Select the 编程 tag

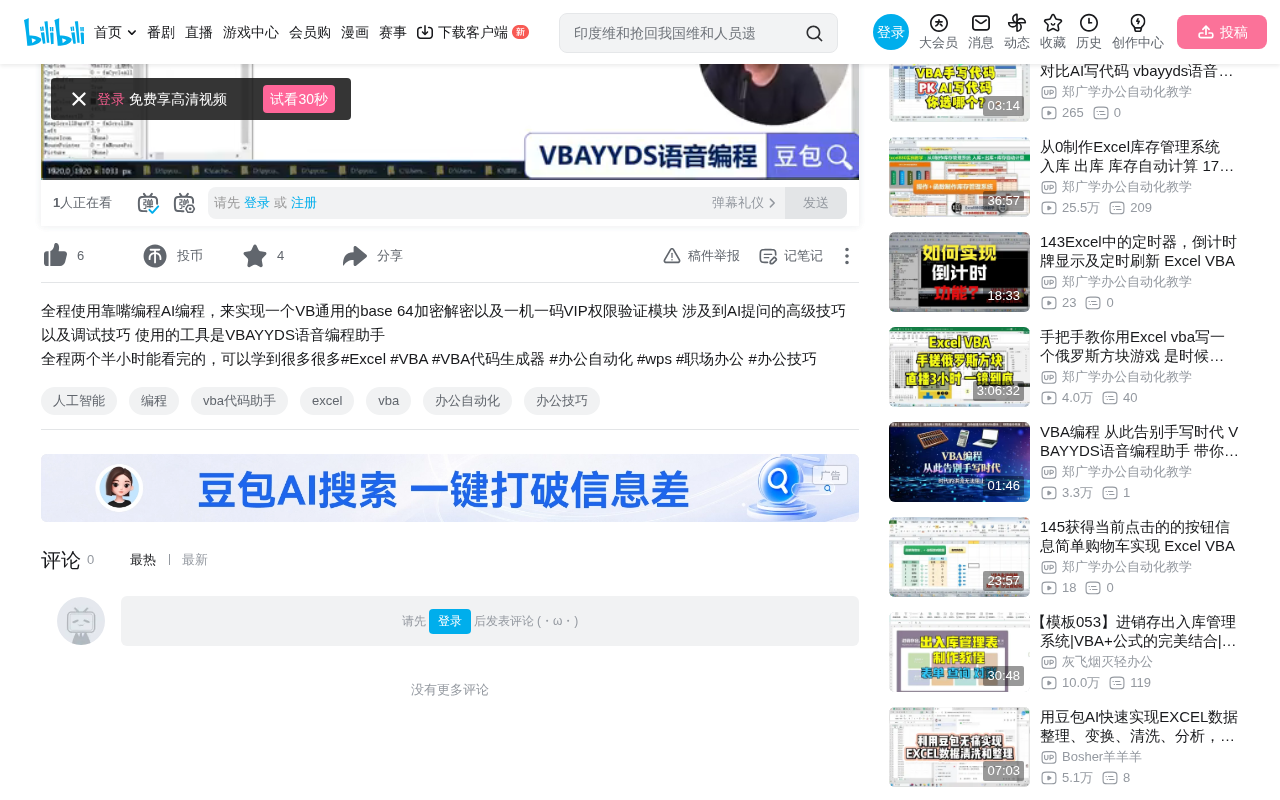click(x=154, y=401)
